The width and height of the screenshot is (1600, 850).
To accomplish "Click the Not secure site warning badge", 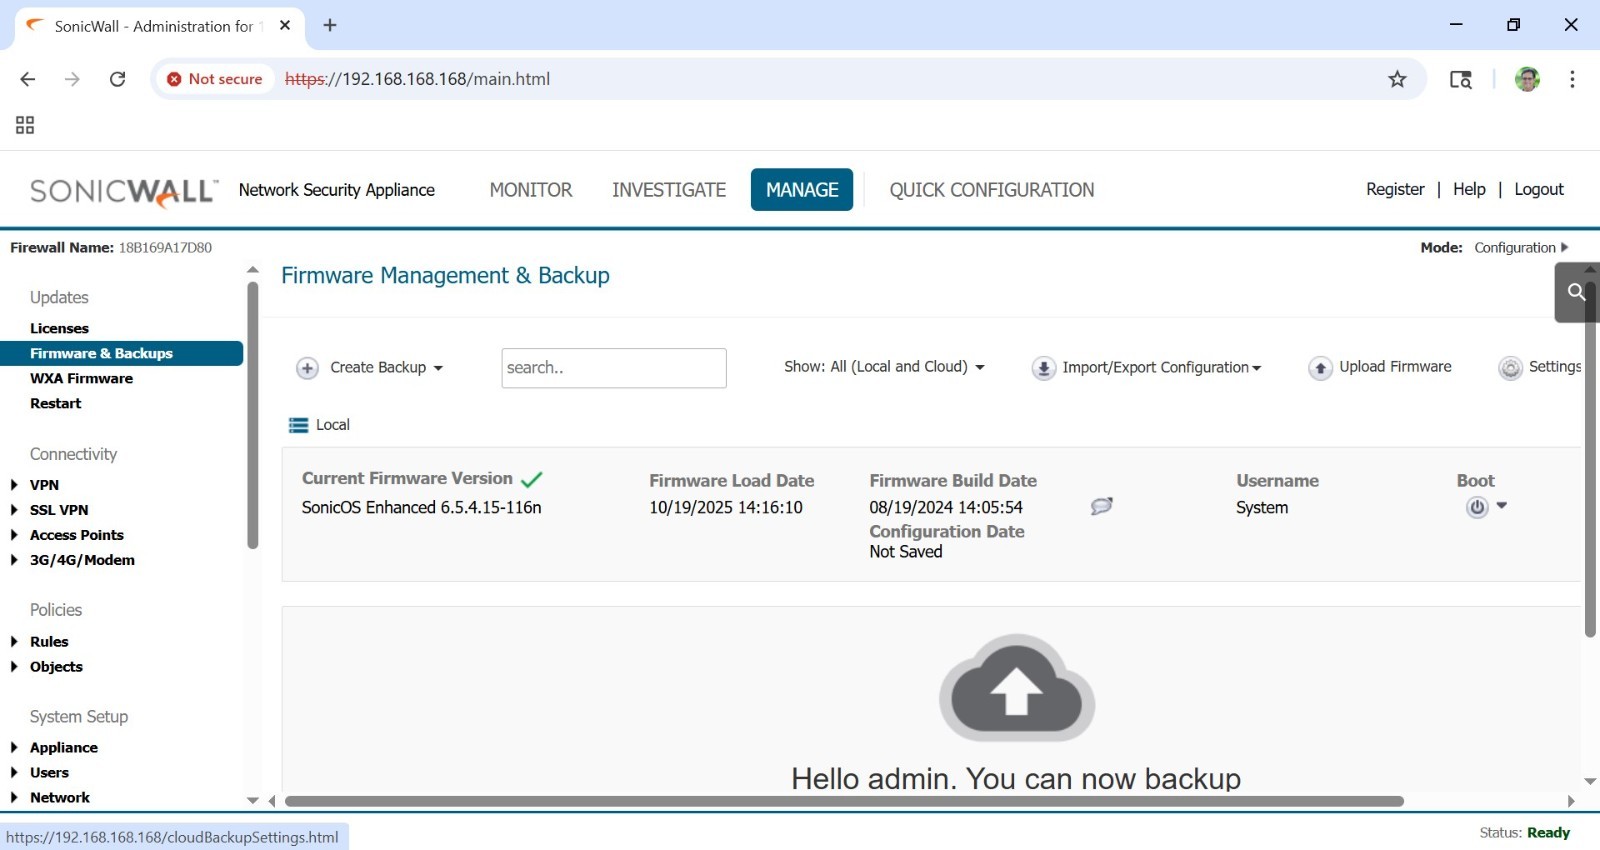I will [215, 79].
